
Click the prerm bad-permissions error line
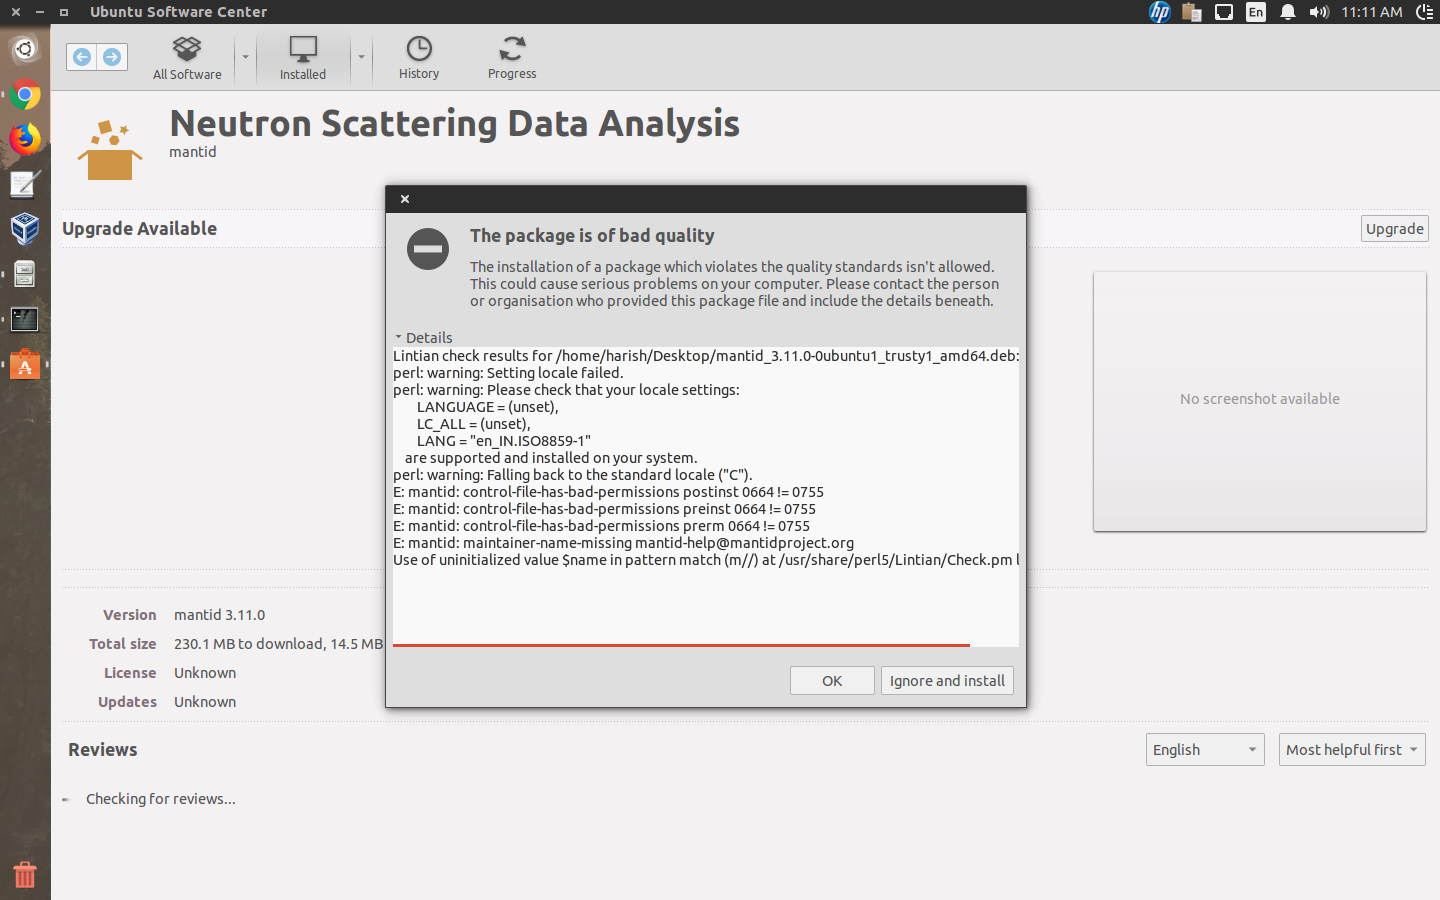pos(601,526)
